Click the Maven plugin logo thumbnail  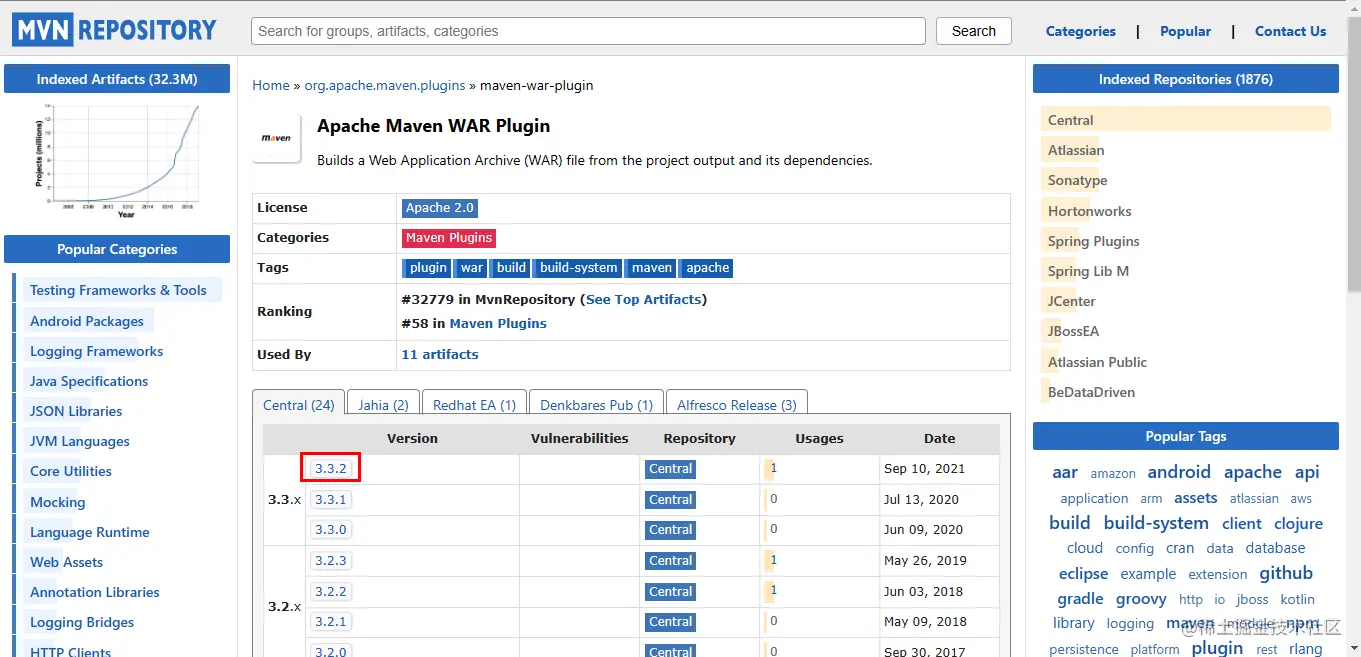[x=277, y=138]
